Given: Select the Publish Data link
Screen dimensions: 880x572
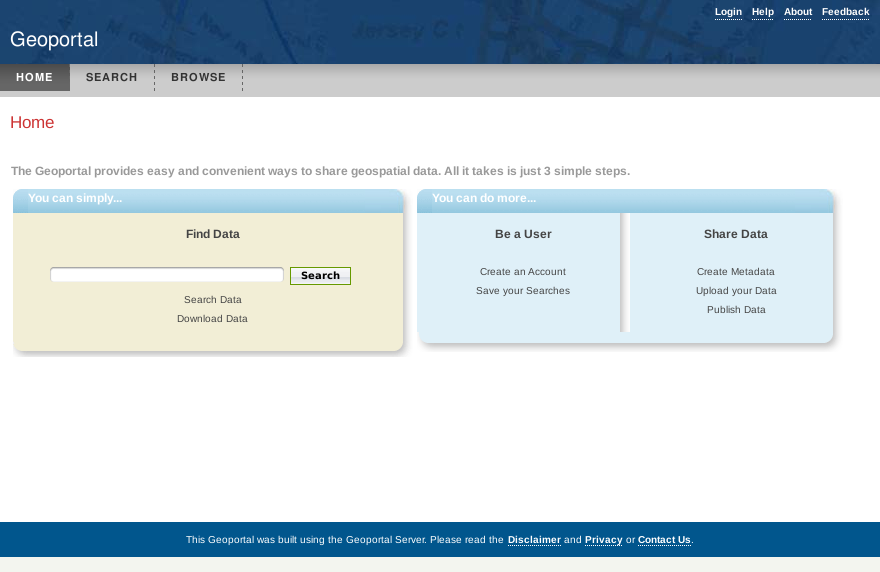Looking at the screenshot, I should (736, 310).
